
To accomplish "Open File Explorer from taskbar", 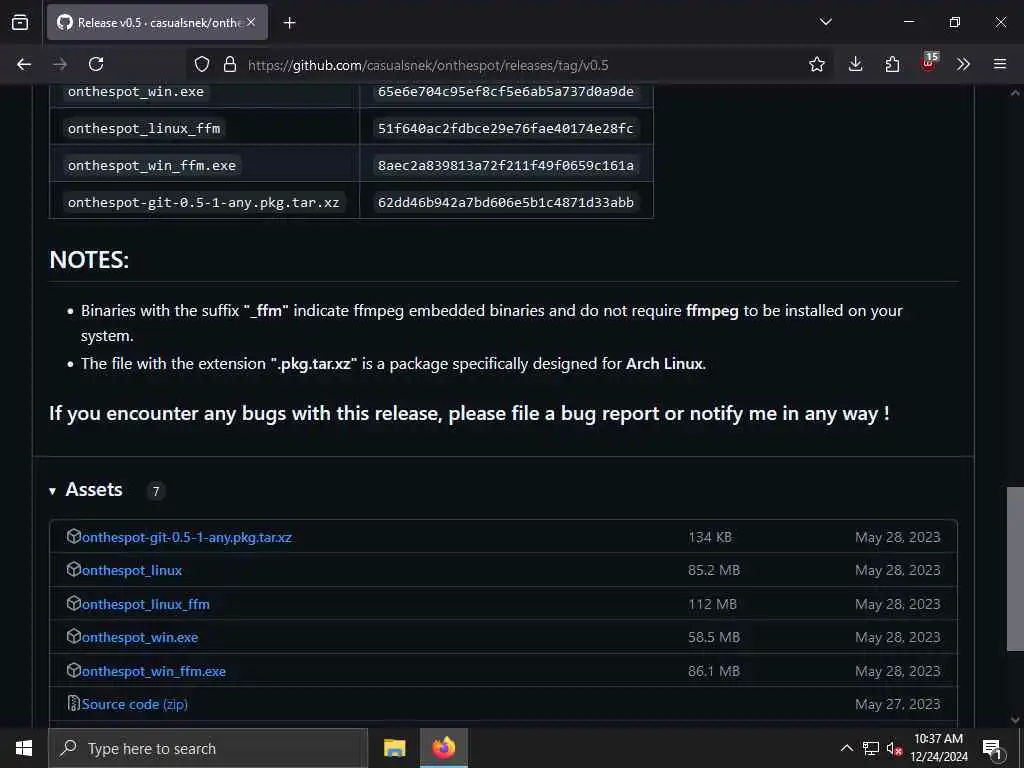I will [394, 748].
